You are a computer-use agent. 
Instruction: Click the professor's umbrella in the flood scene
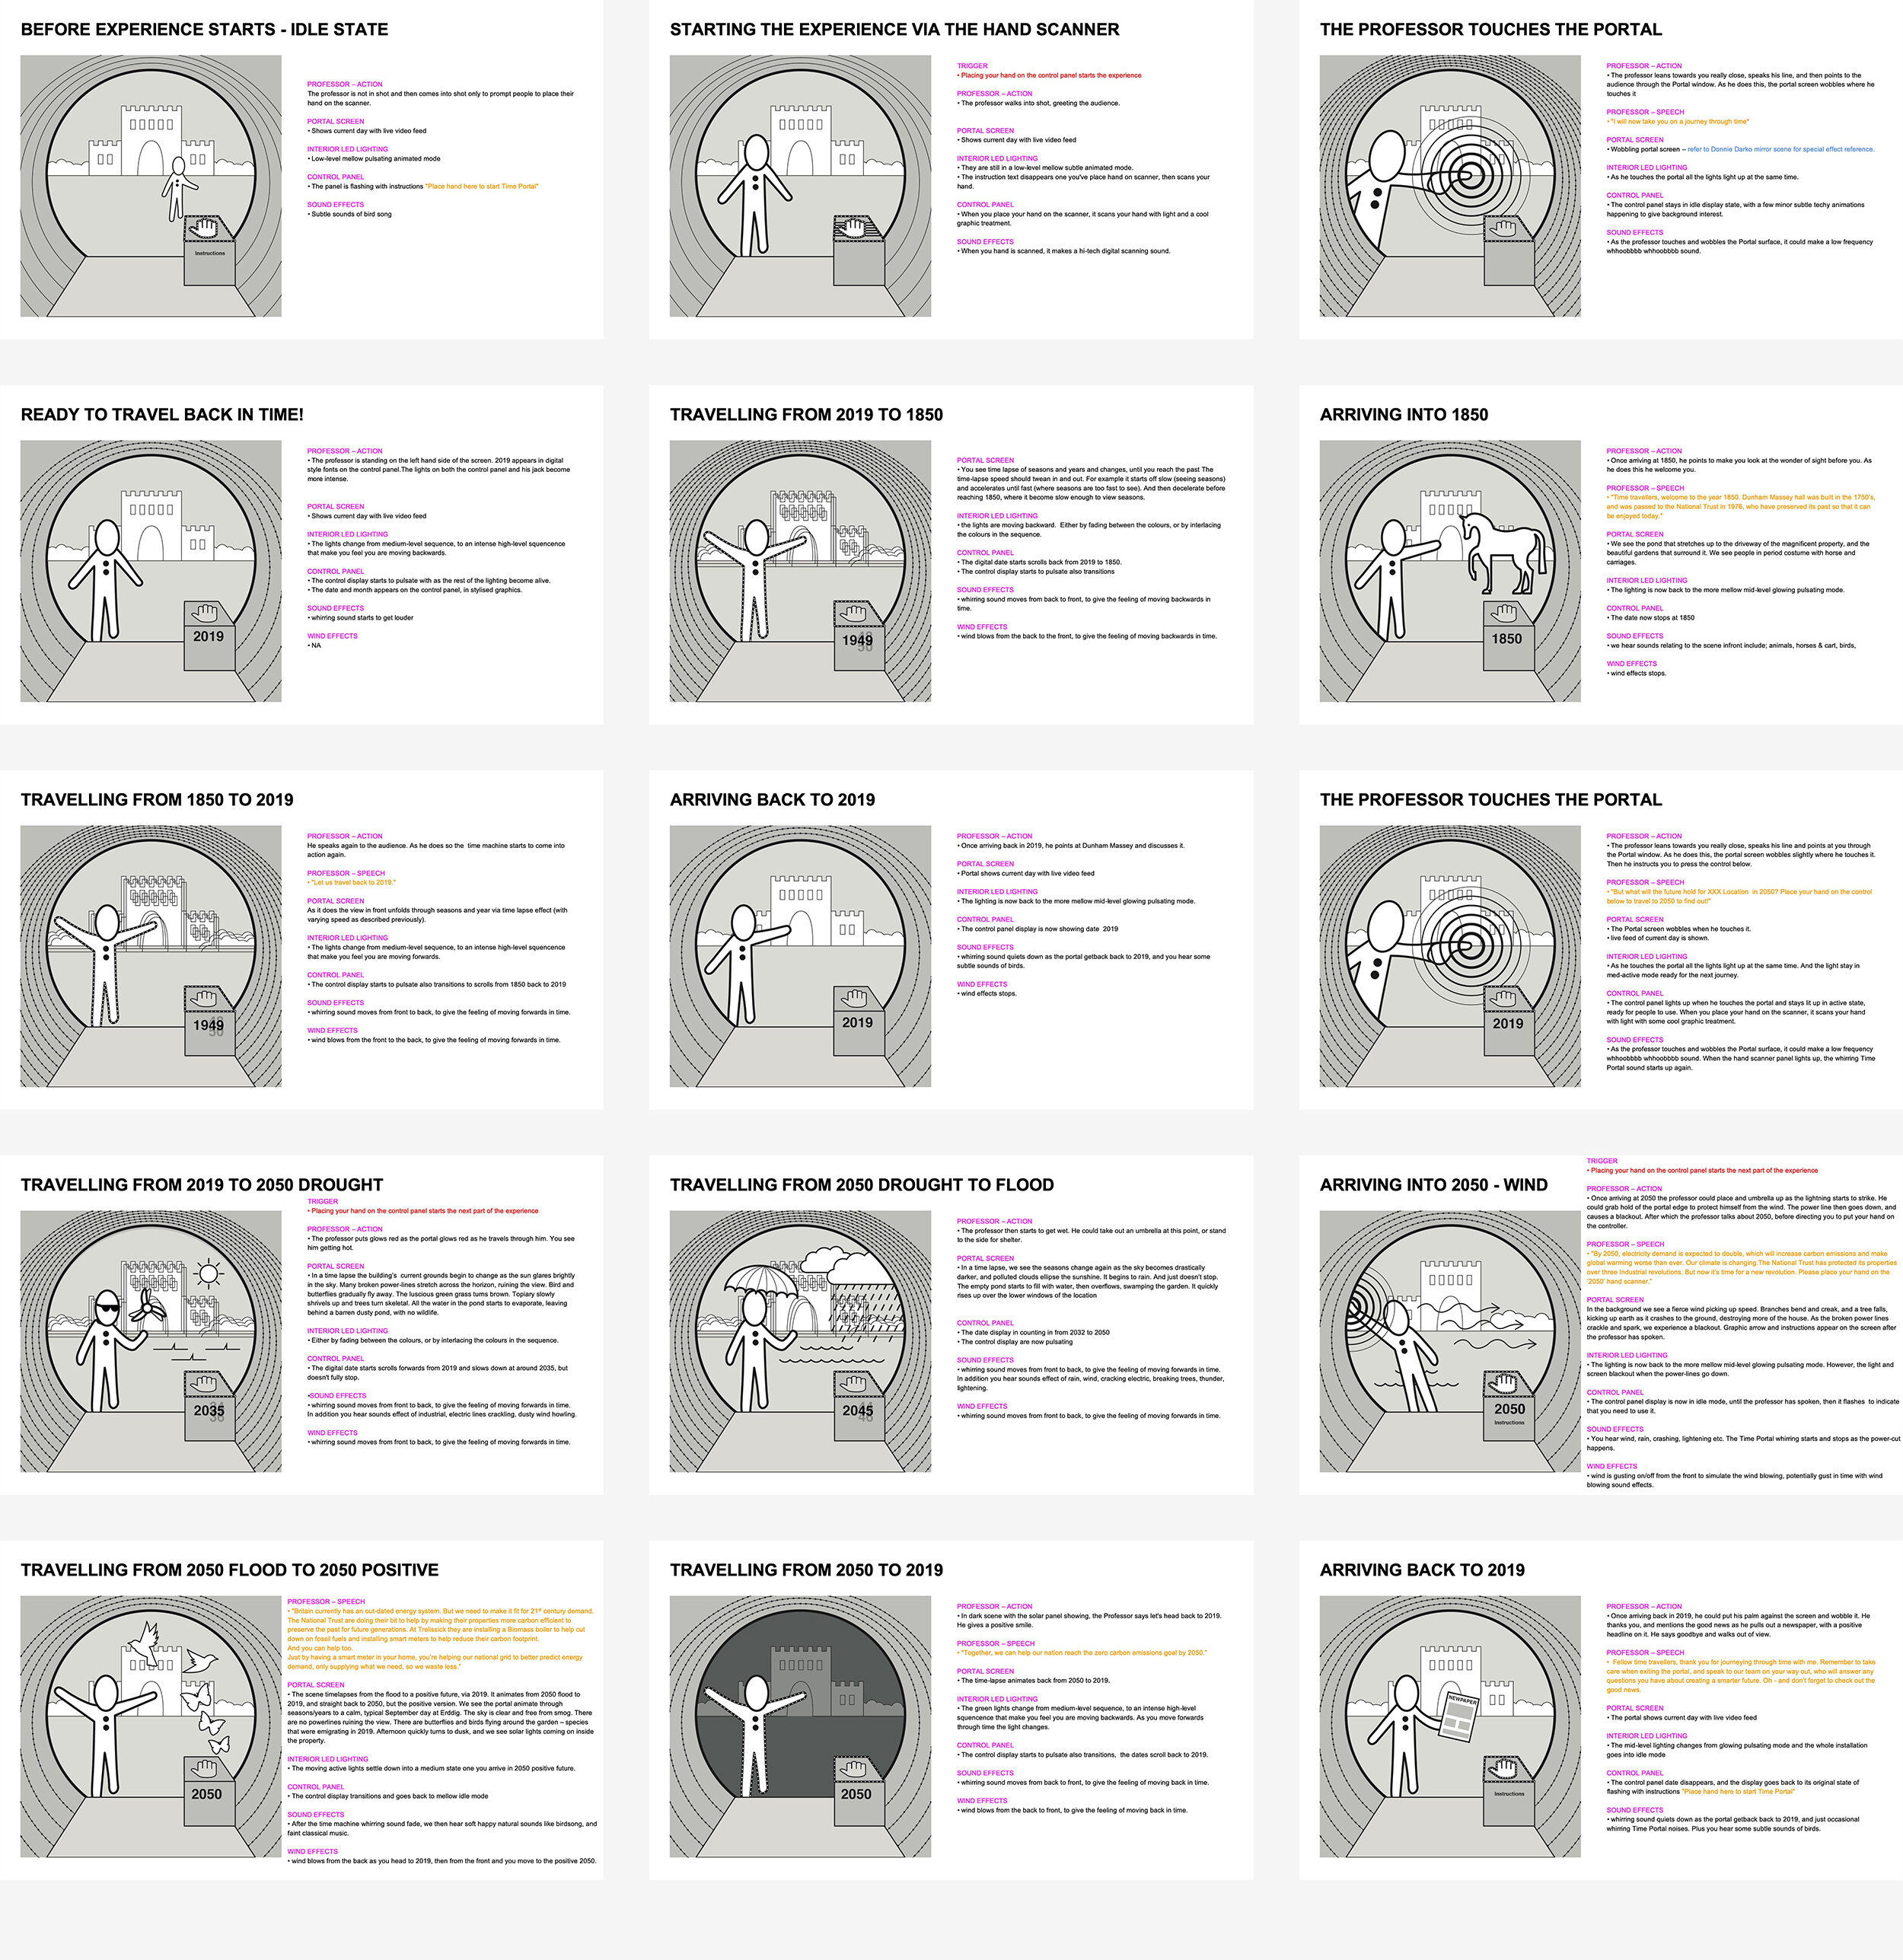[x=762, y=1279]
